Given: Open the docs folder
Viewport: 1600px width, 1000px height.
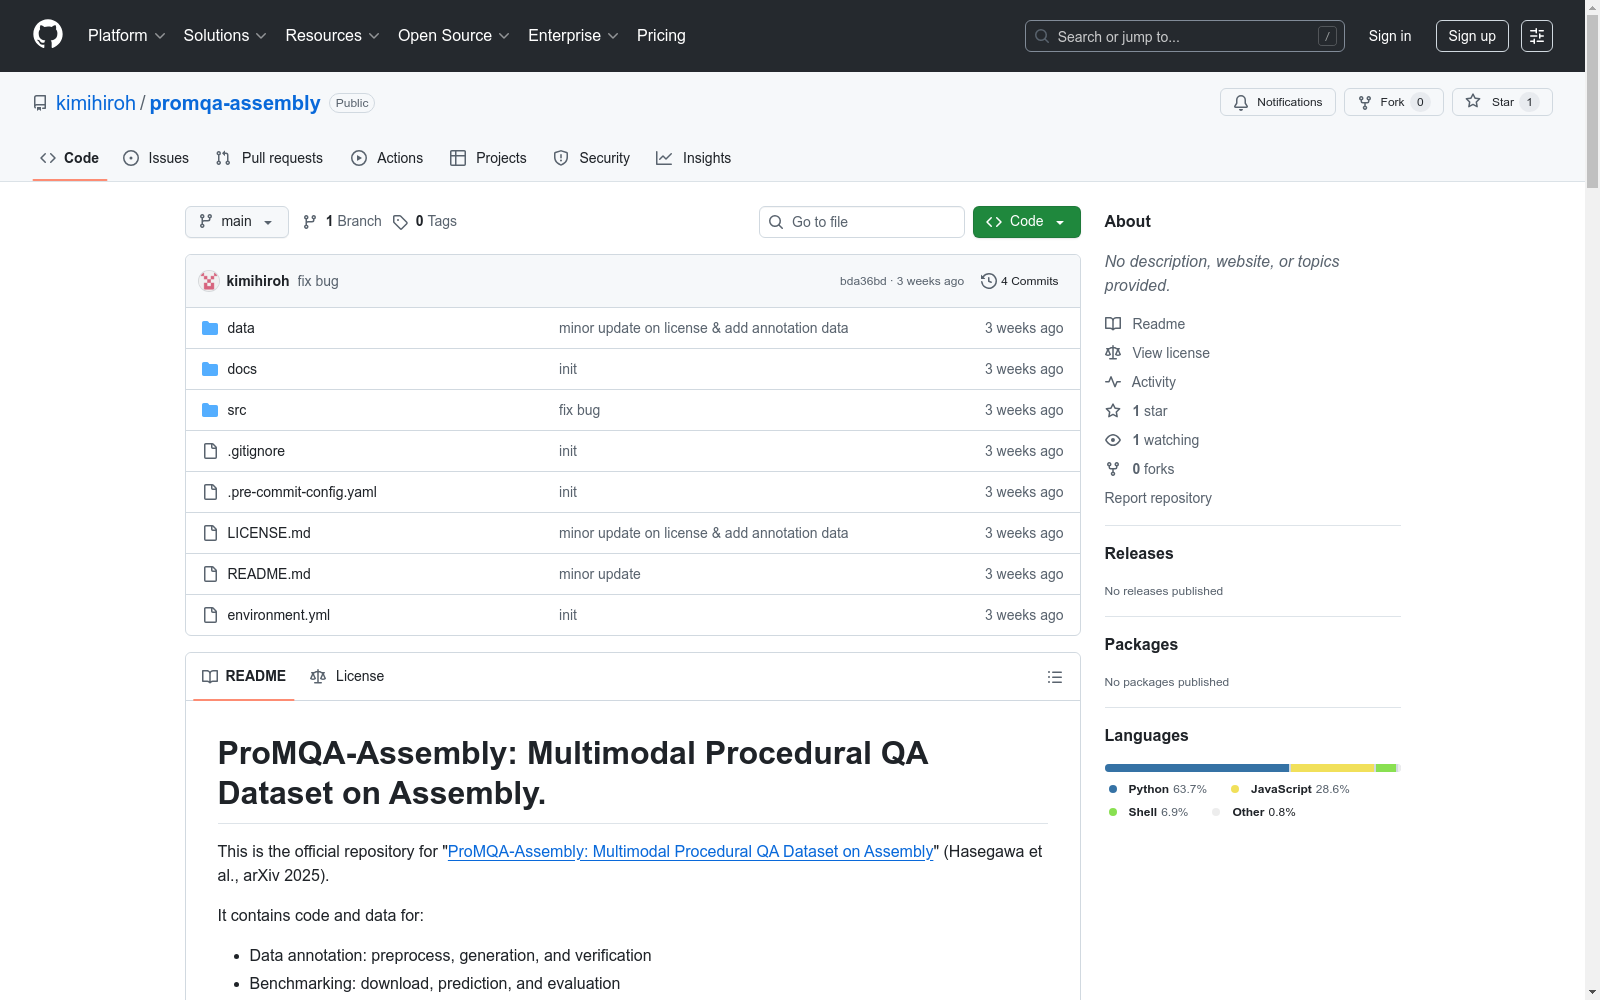Looking at the screenshot, I should point(242,369).
